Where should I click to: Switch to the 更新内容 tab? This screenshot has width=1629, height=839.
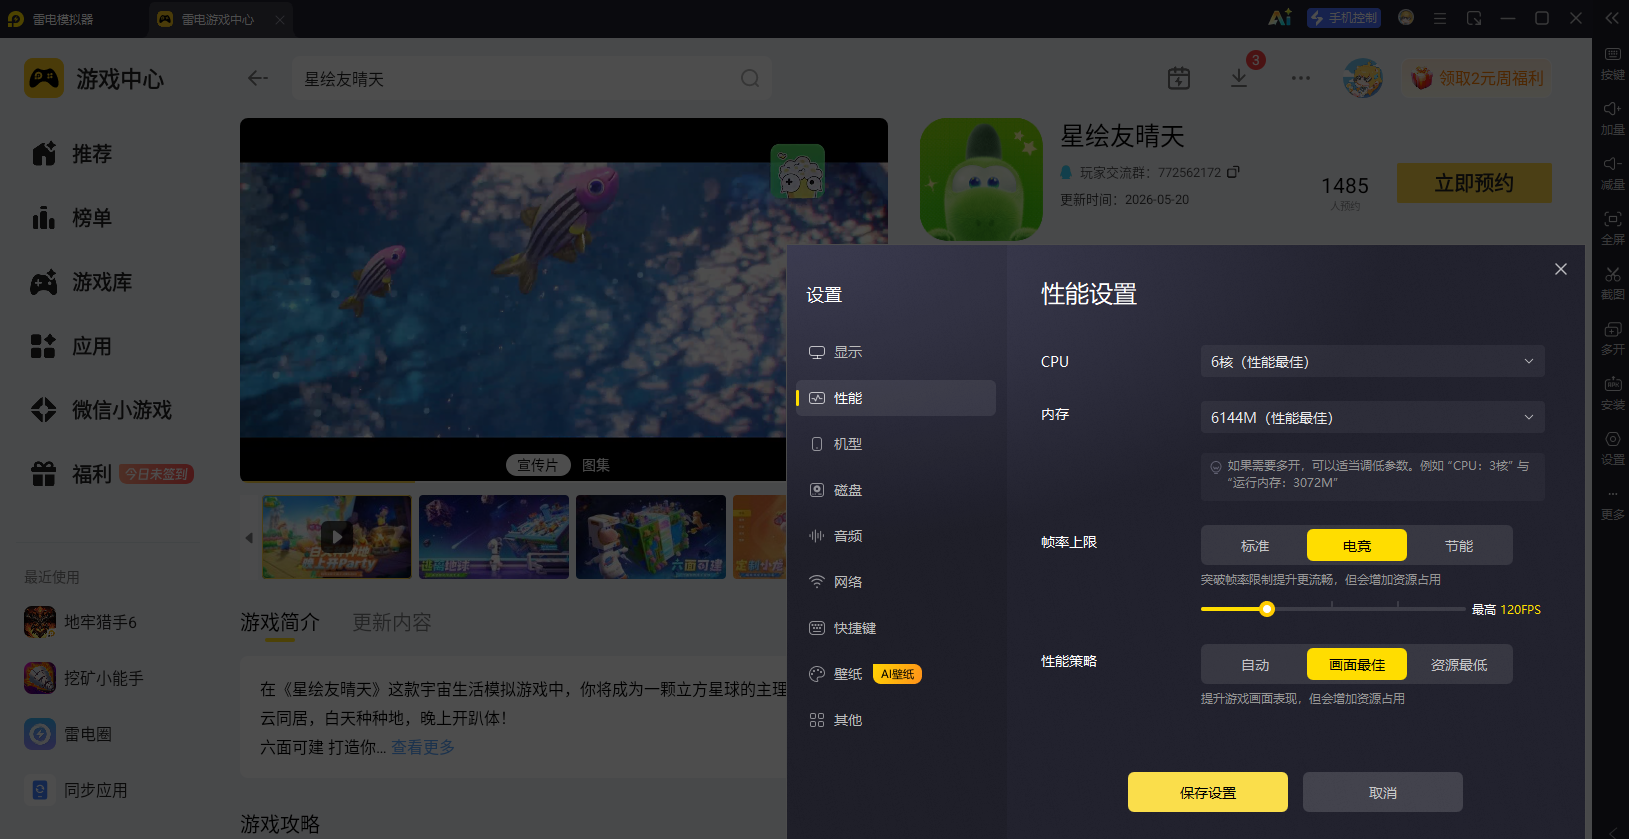coord(392,623)
